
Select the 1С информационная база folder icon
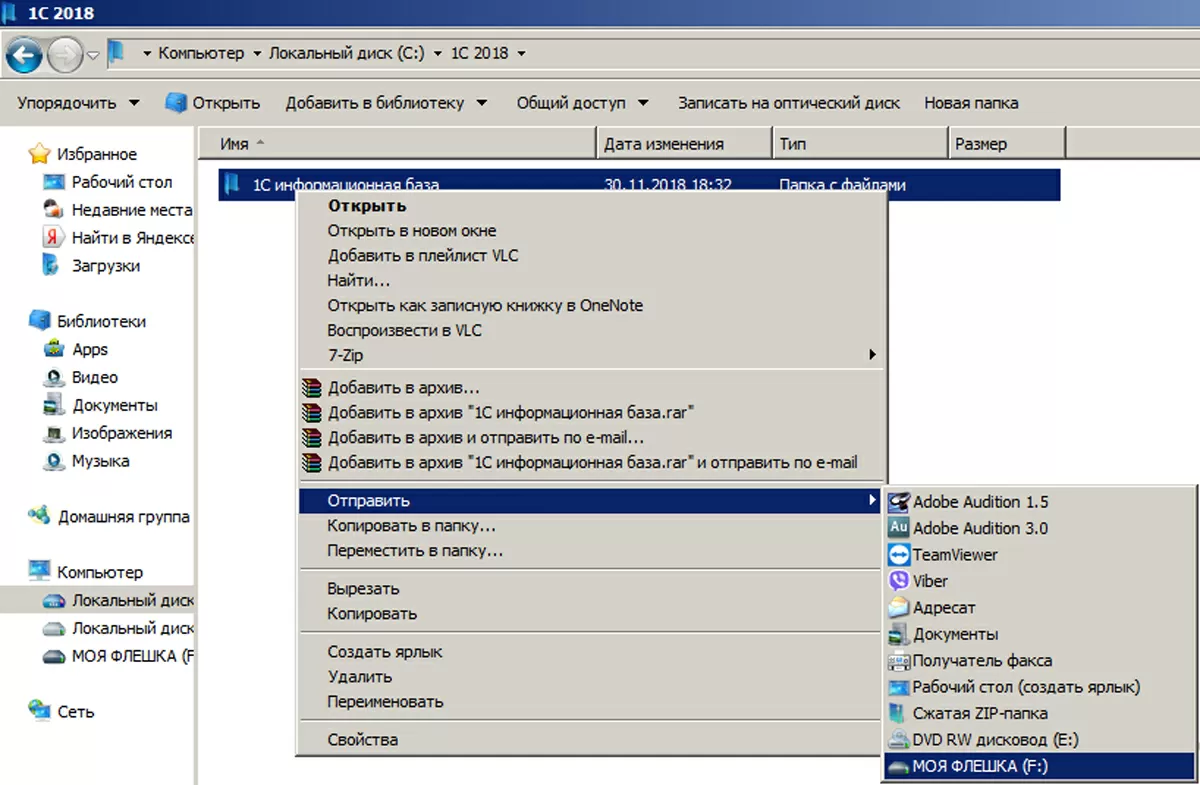(x=233, y=184)
